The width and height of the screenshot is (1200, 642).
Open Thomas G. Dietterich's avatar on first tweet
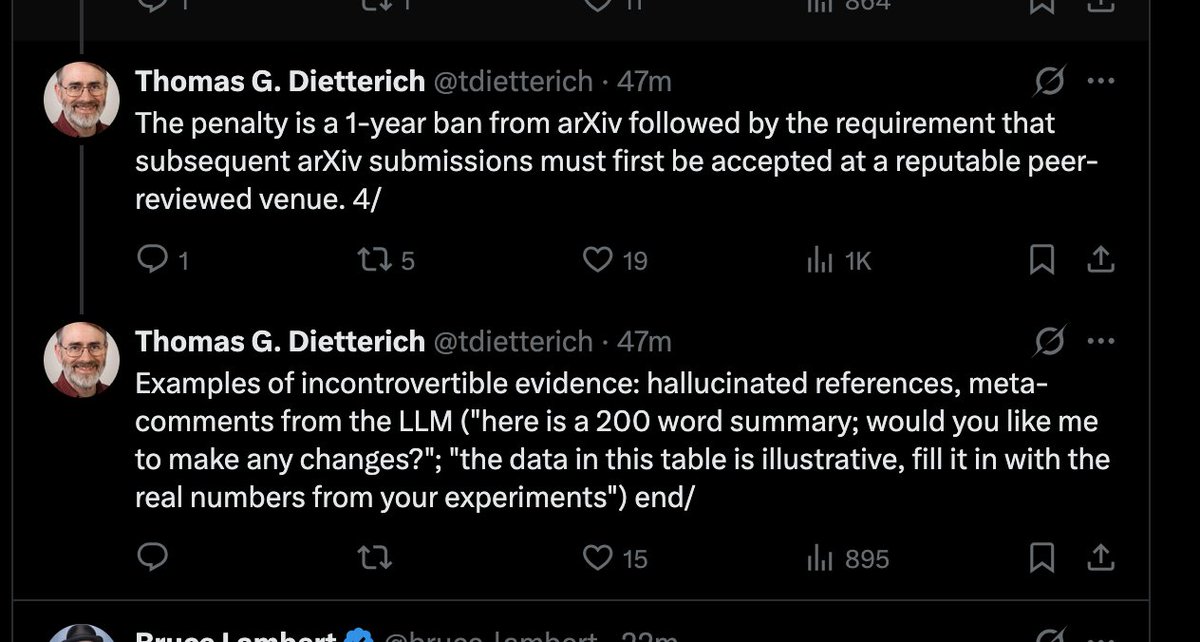[x=82, y=99]
